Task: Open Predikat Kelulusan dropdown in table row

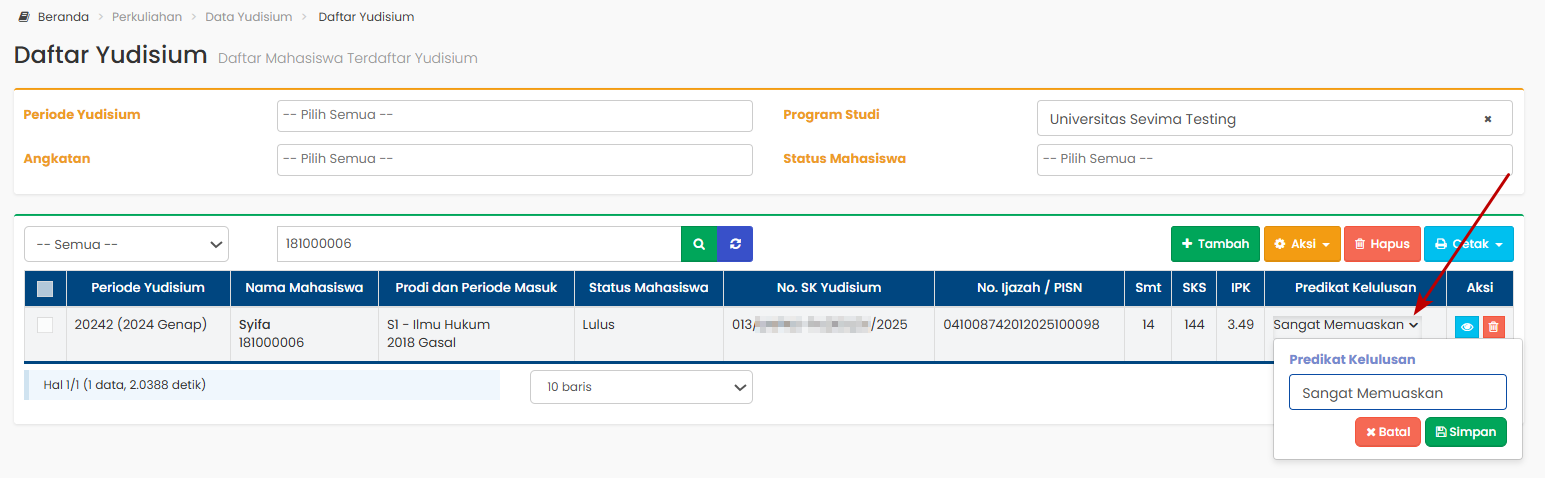Action: pos(1346,325)
